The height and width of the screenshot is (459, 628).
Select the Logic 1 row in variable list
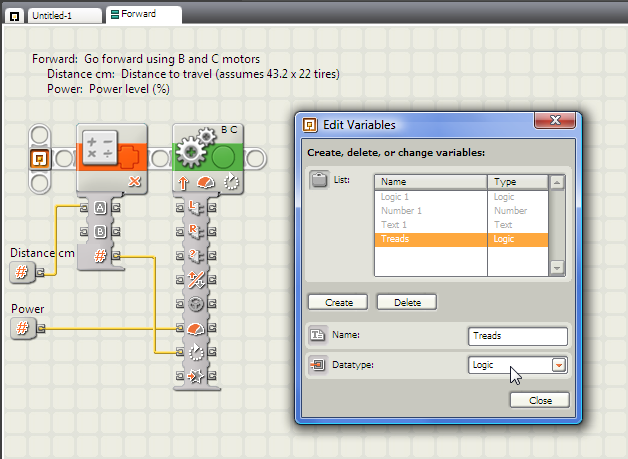point(461,197)
